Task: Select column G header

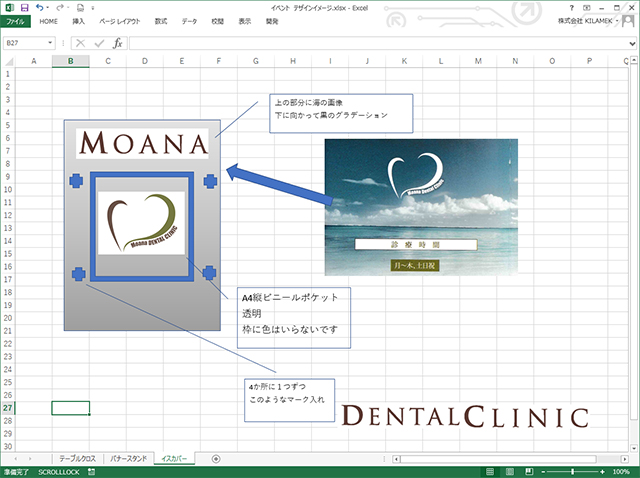Action: coord(256,61)
